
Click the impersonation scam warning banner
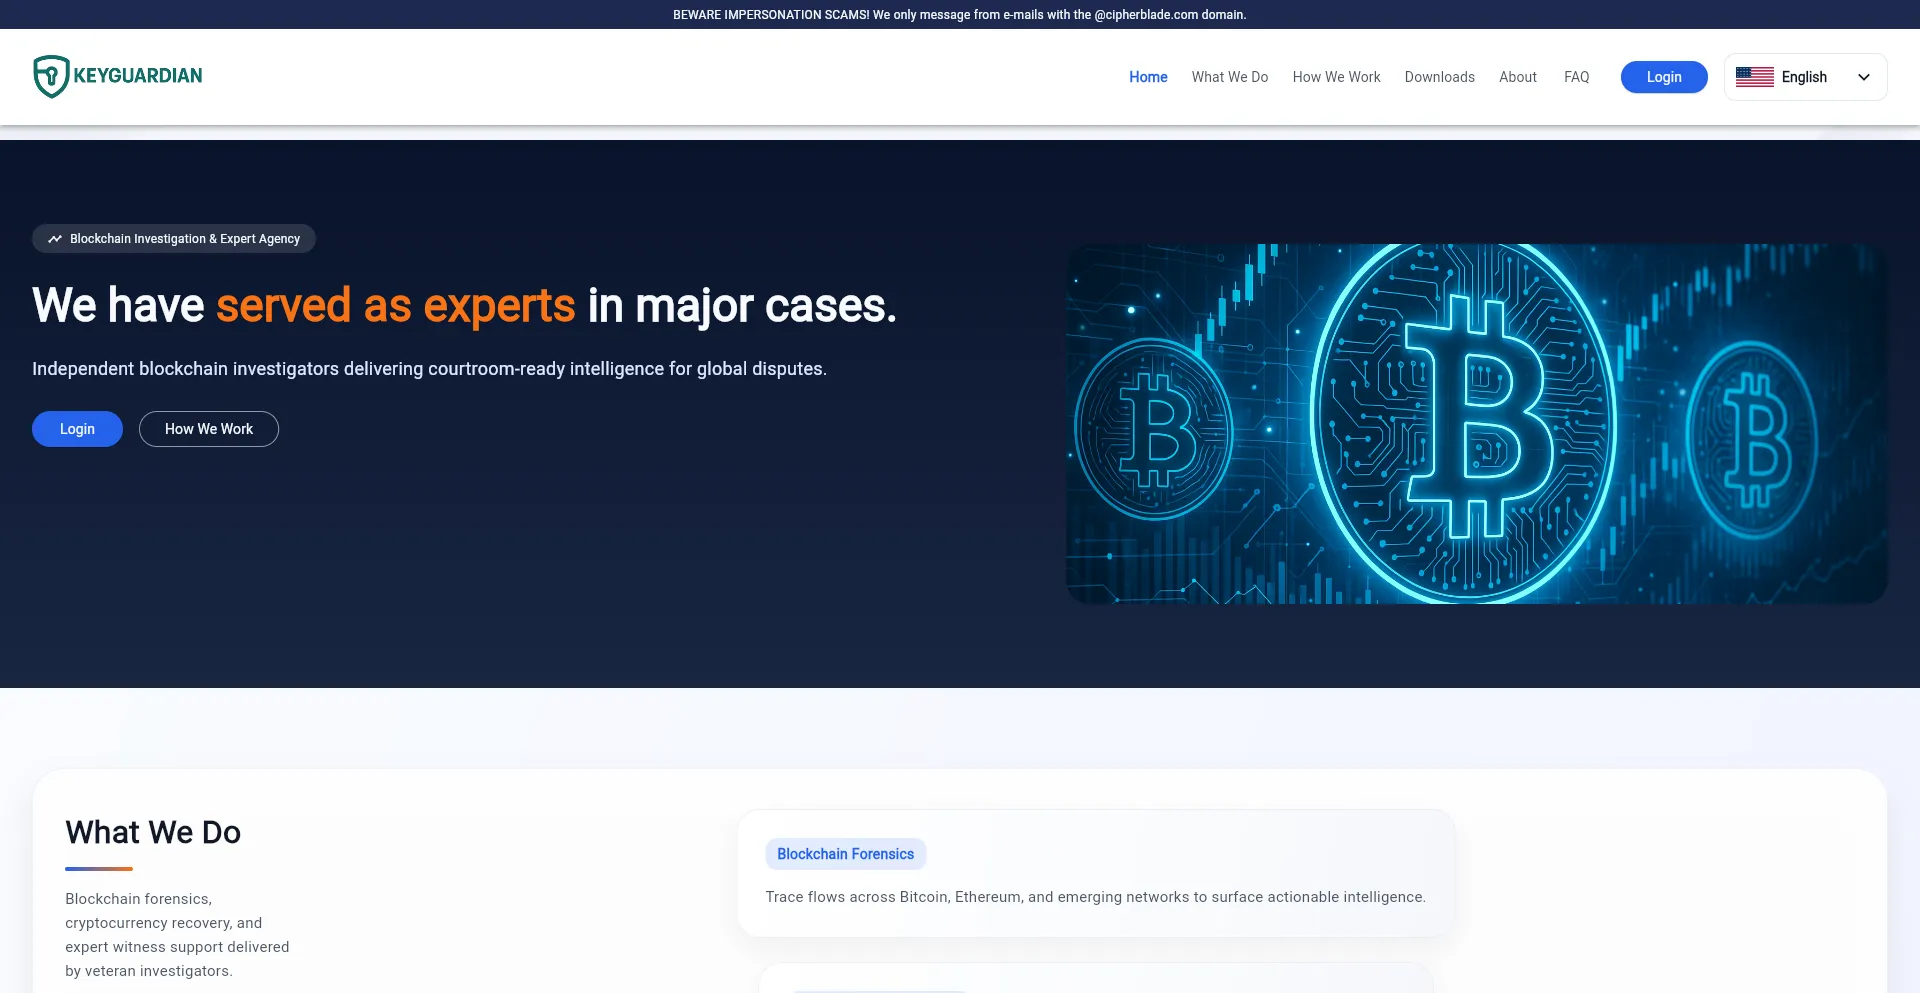960,14
